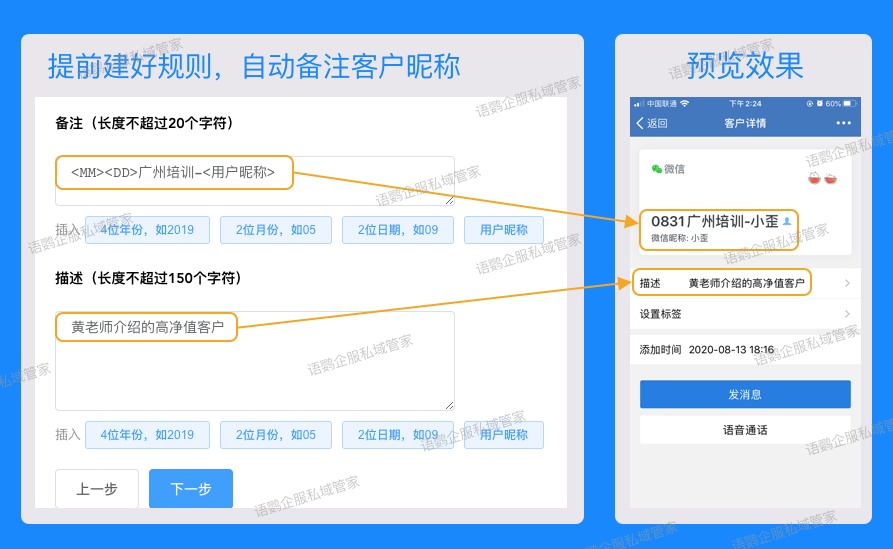Insert 4位年份 tag into 备注 field
This screenshot has width=893, height=549.
(147, 230)
